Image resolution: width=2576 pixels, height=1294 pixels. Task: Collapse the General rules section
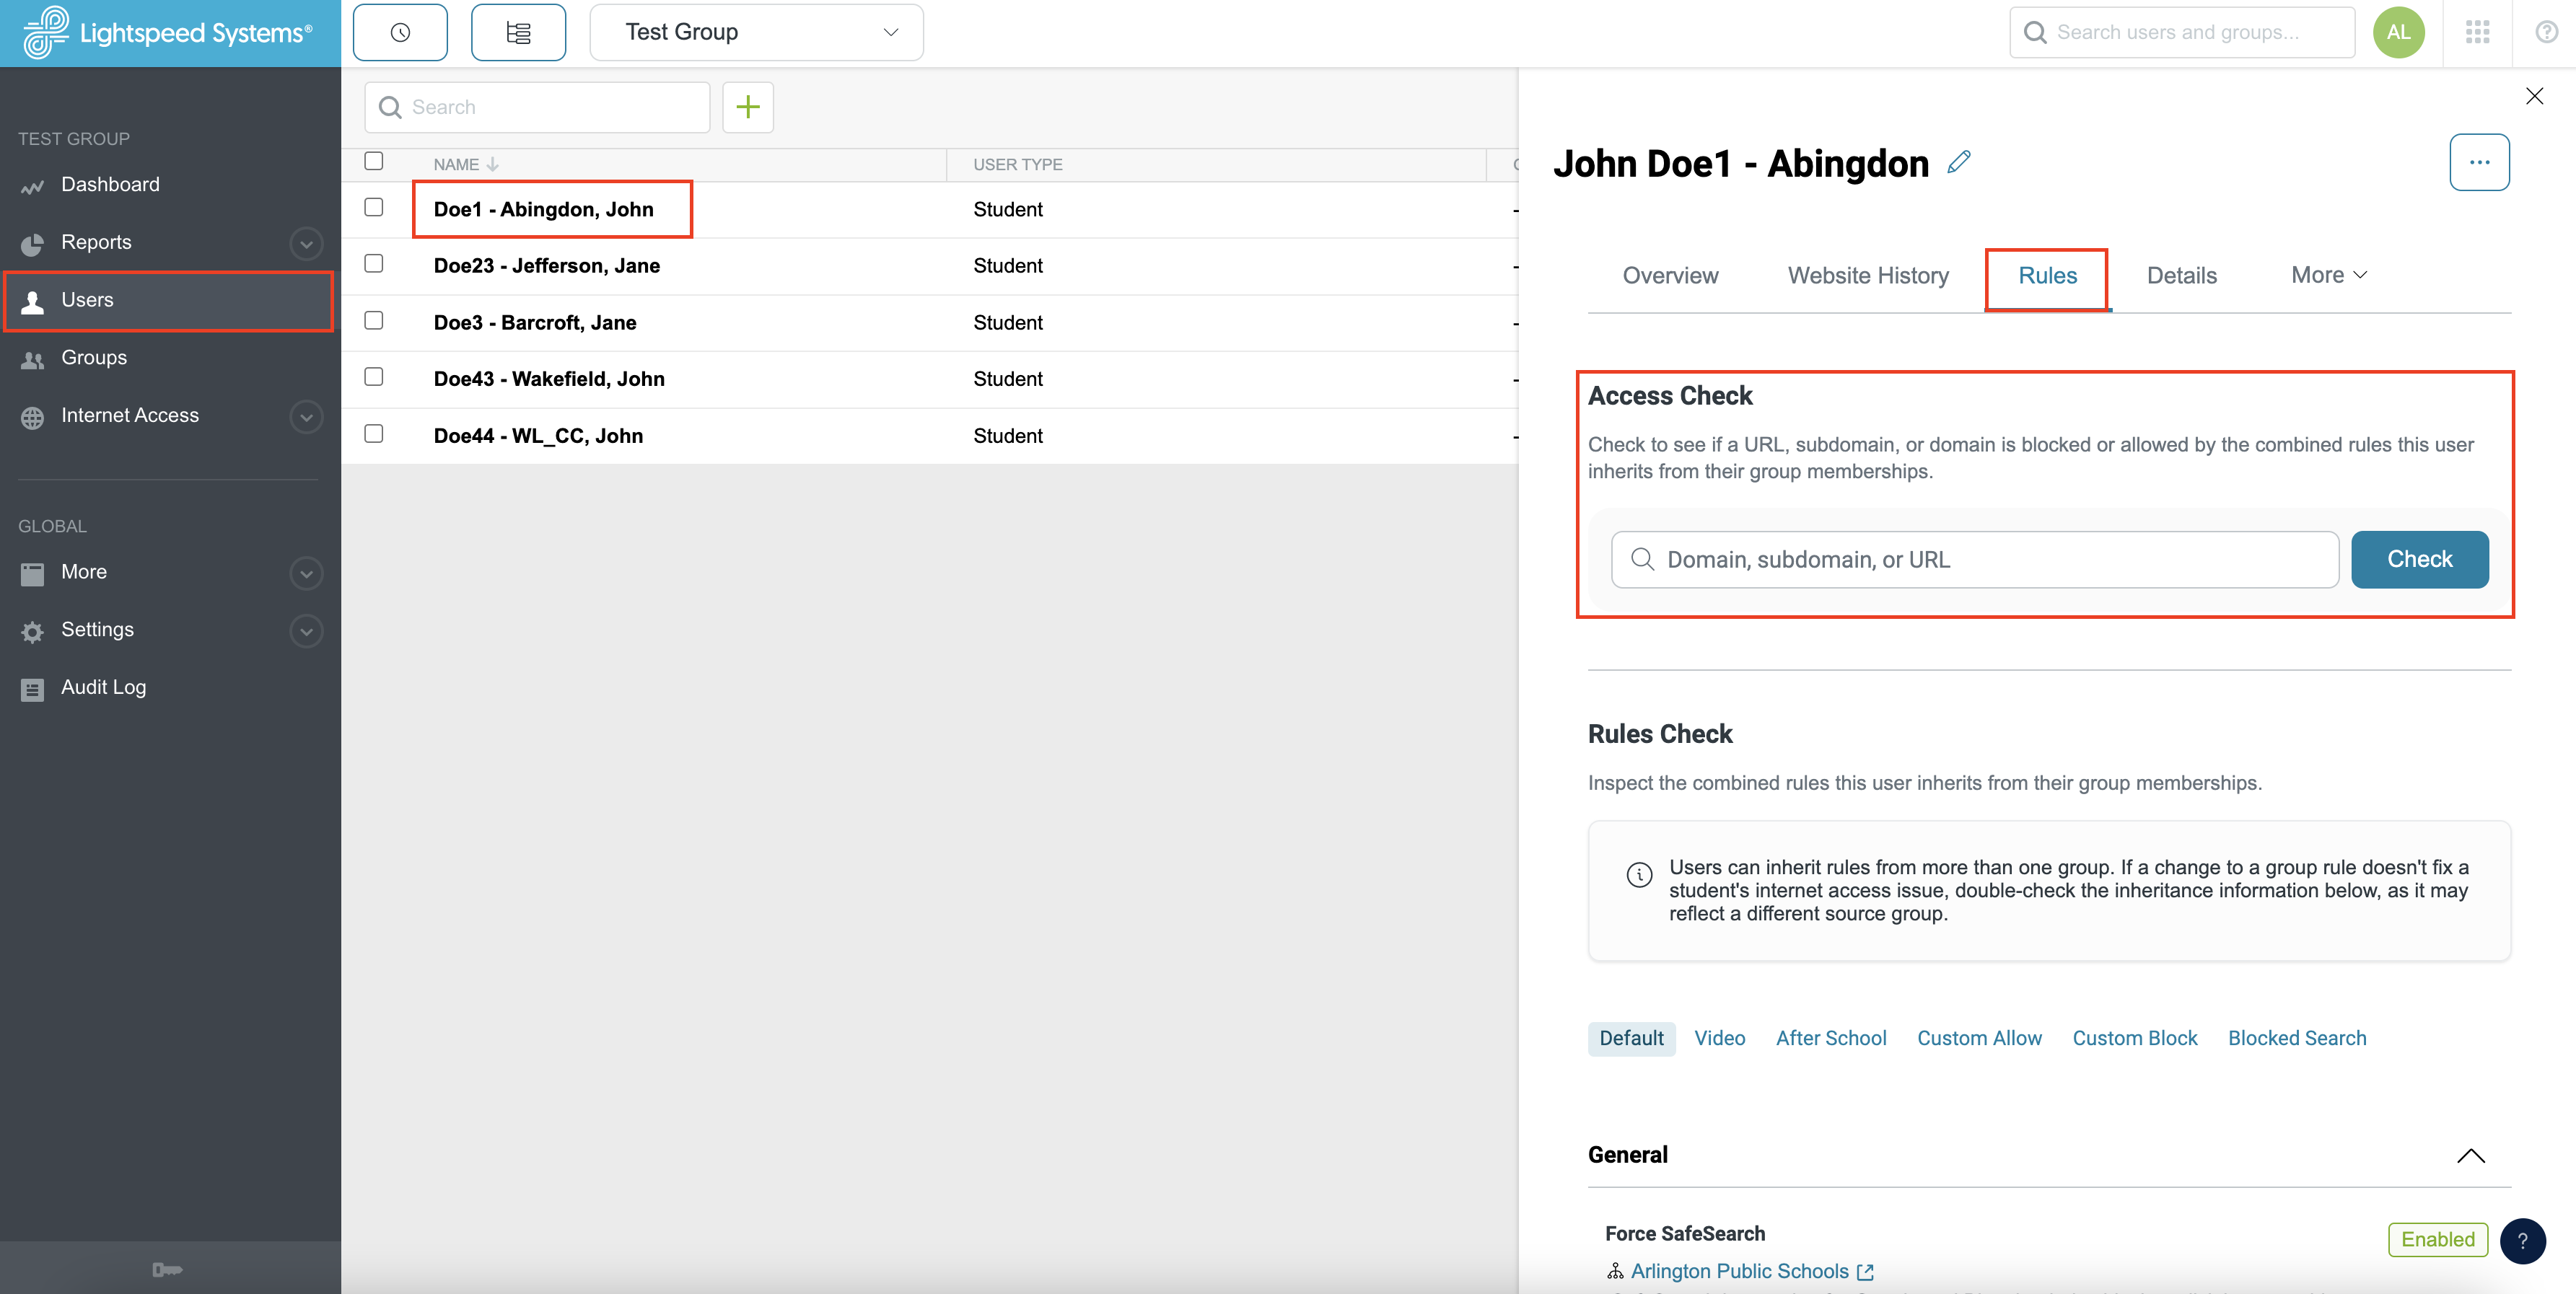click(2471, 1157)
